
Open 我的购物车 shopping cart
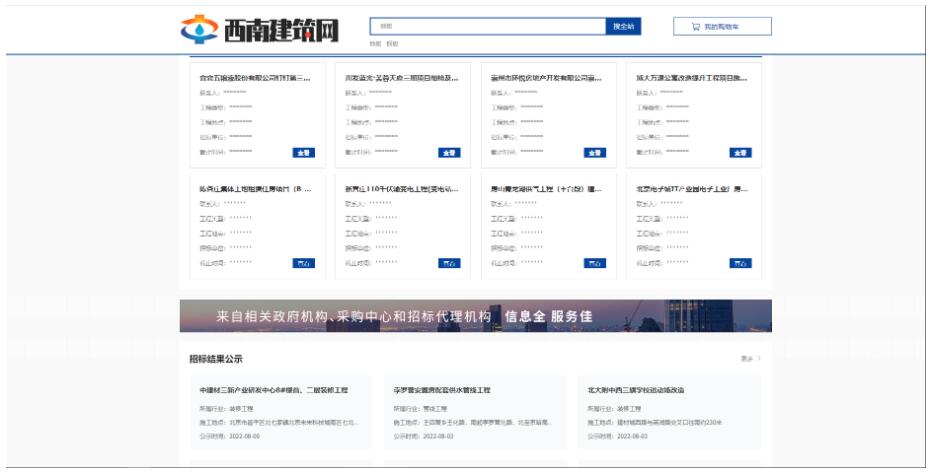(x=722, y=26)
